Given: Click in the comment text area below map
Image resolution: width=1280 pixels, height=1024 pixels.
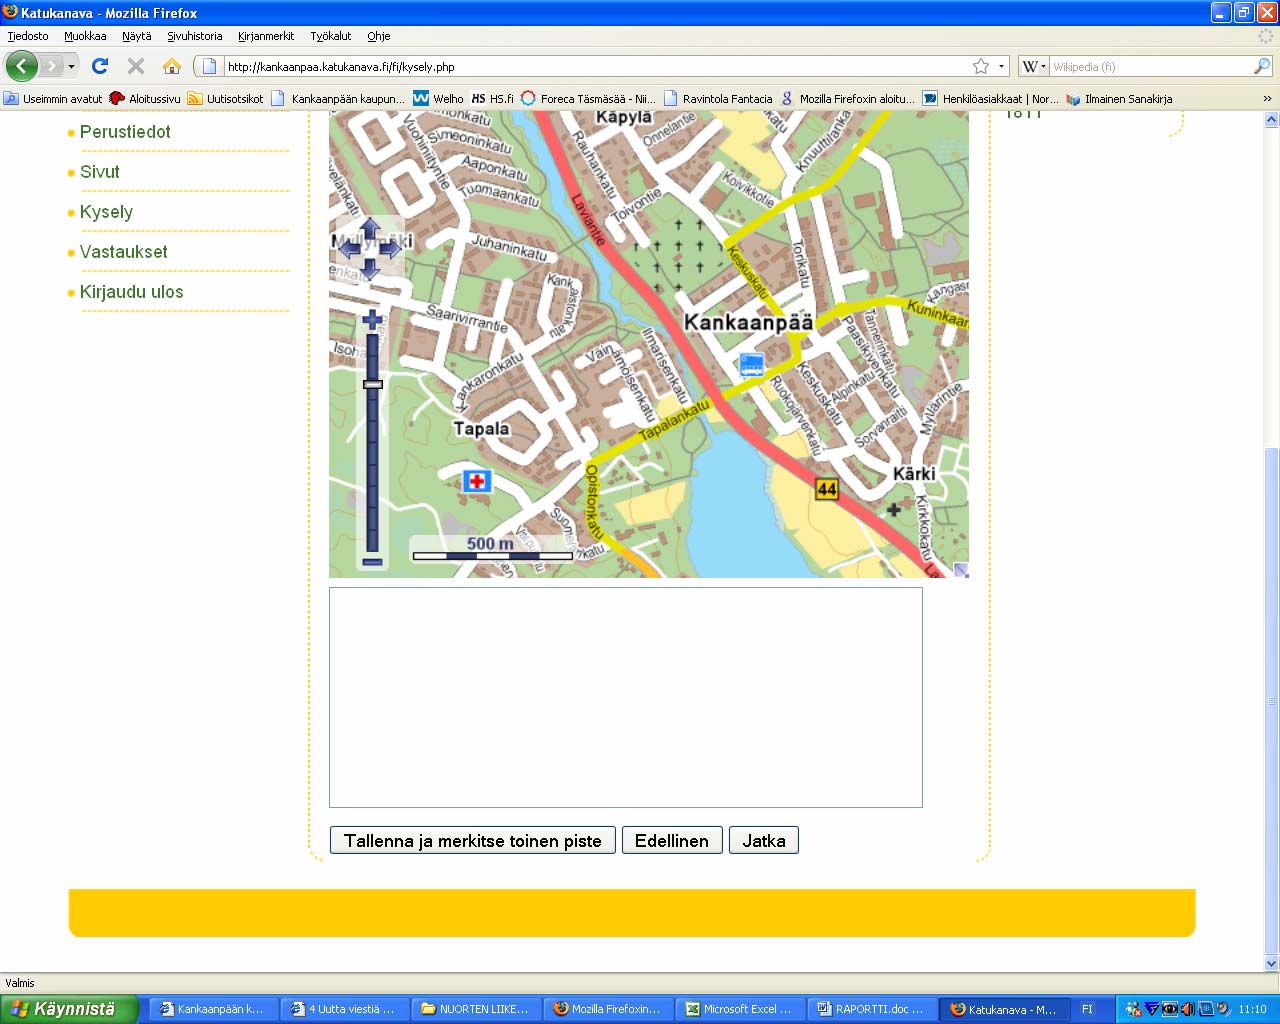Looking at the screenshot, I should click(x=626, y=697).
